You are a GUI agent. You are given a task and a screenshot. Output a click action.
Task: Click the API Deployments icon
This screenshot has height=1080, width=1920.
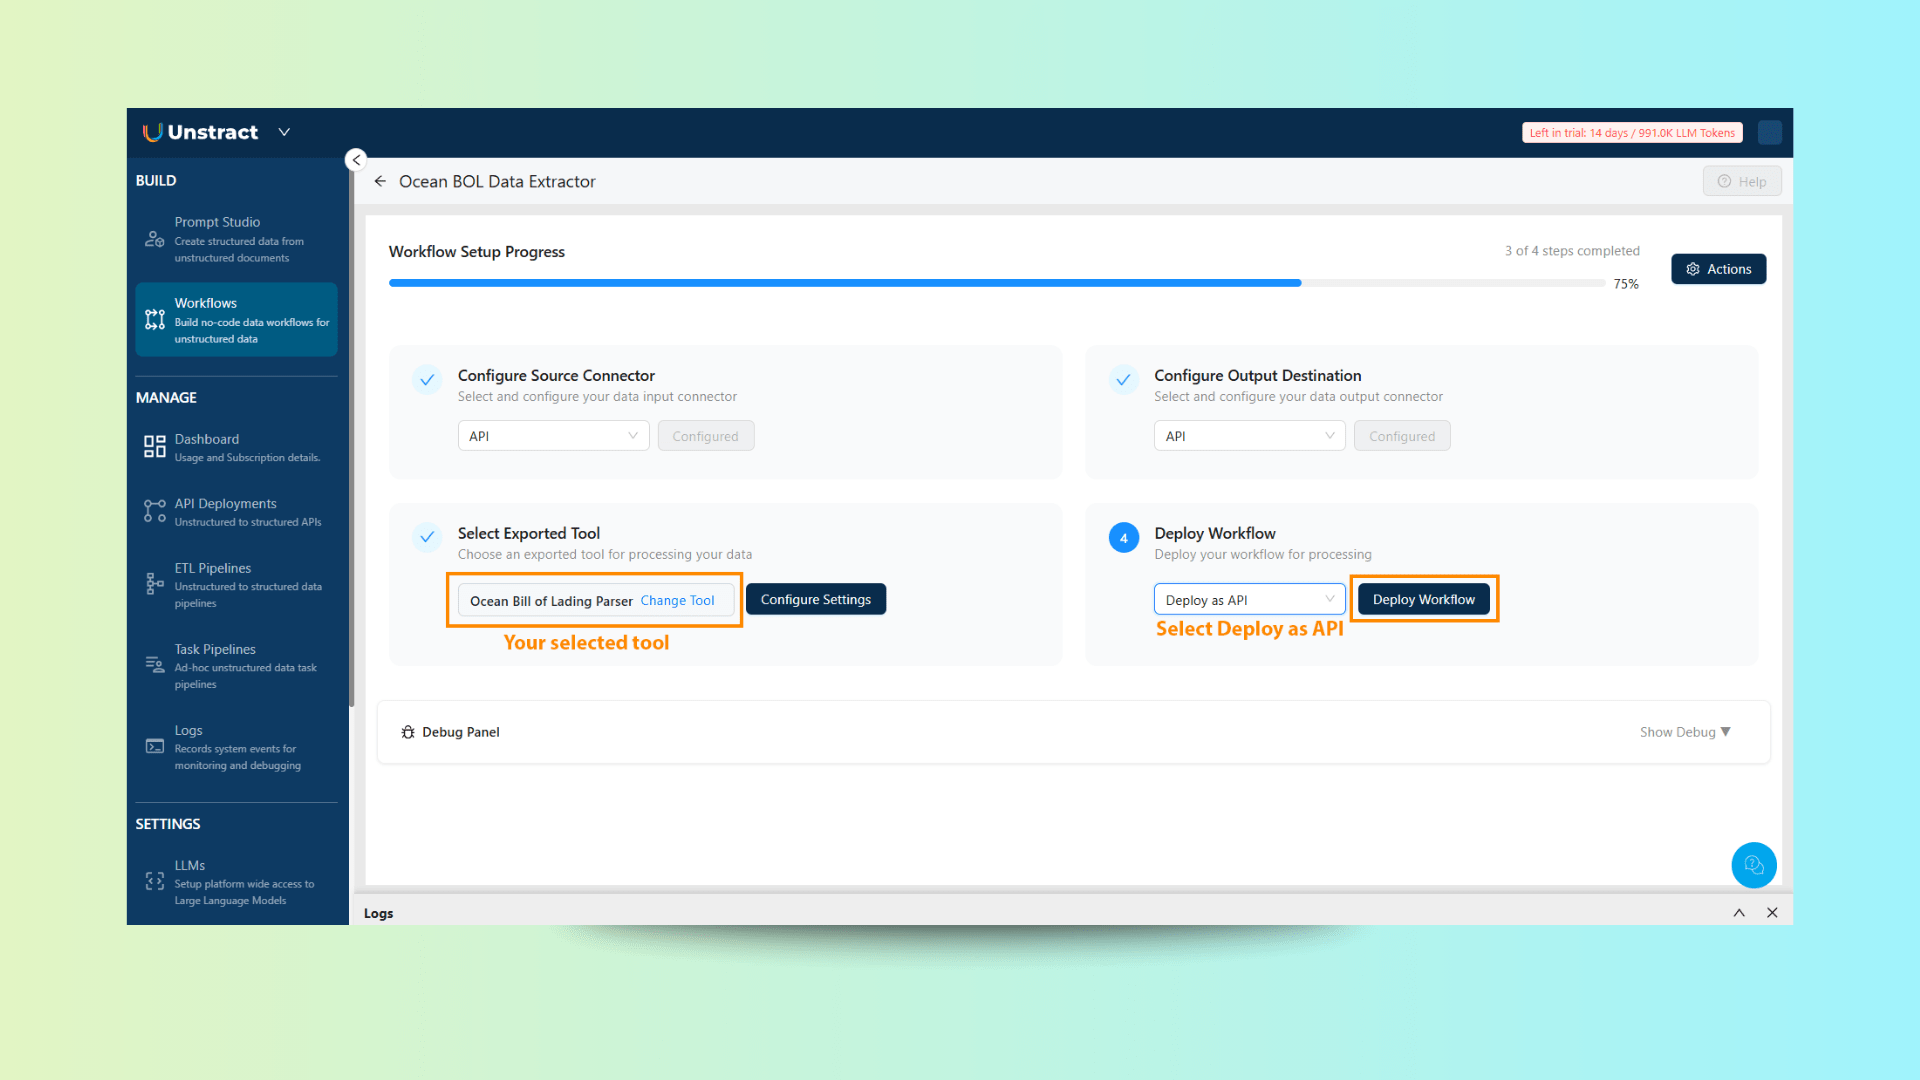click(154, 511)
